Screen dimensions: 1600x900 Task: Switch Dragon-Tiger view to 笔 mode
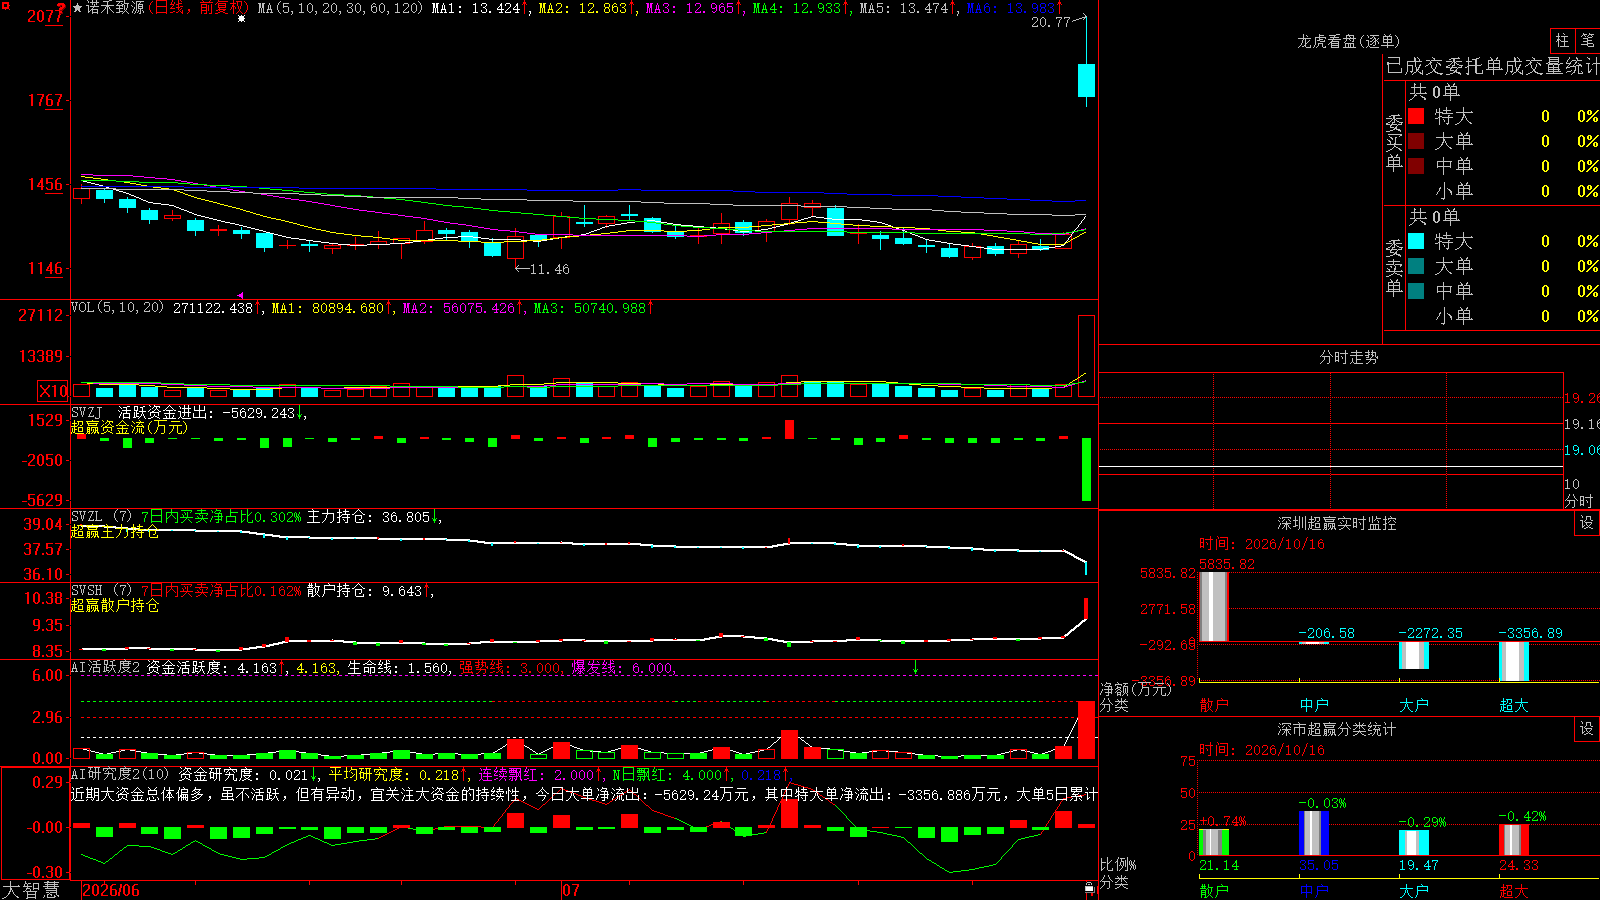(1587, 41)
